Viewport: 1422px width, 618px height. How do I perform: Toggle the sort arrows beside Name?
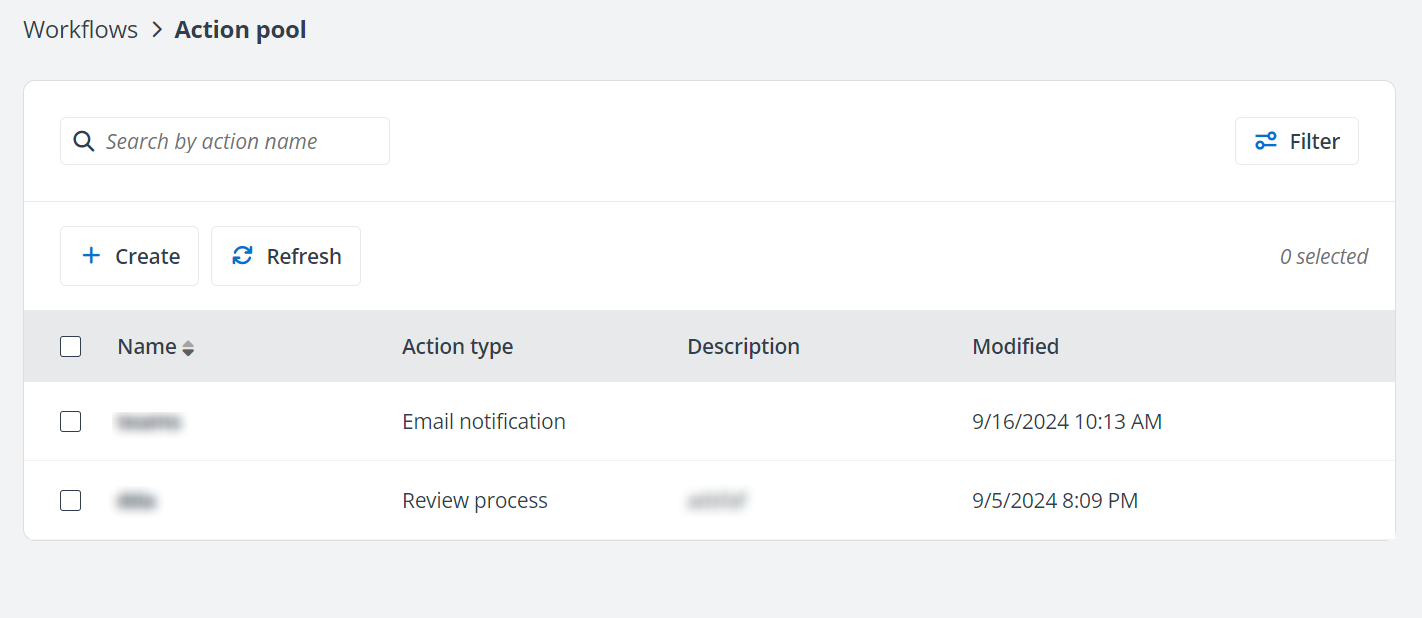[188, 348]
